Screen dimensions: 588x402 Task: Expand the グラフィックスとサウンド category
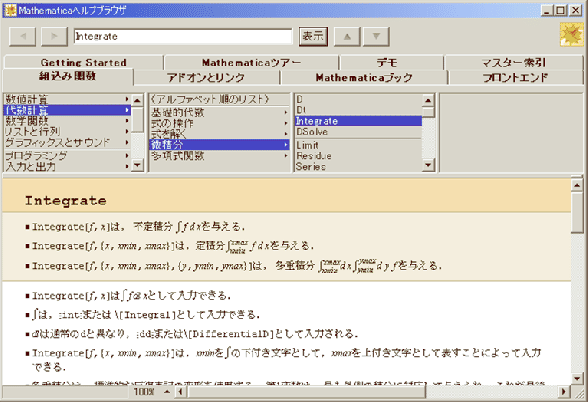67,142
